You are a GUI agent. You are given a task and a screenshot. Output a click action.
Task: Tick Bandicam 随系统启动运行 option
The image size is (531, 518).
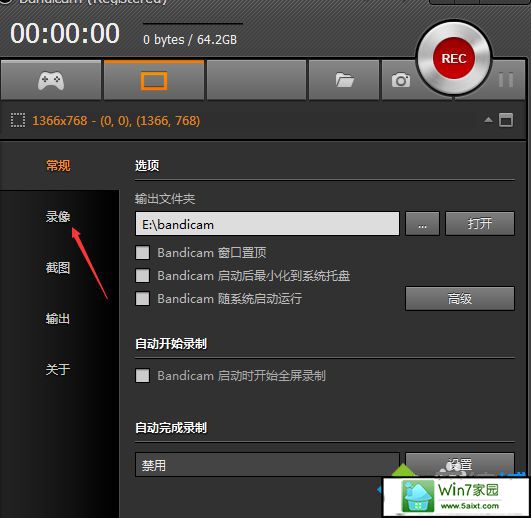[142, 299]
